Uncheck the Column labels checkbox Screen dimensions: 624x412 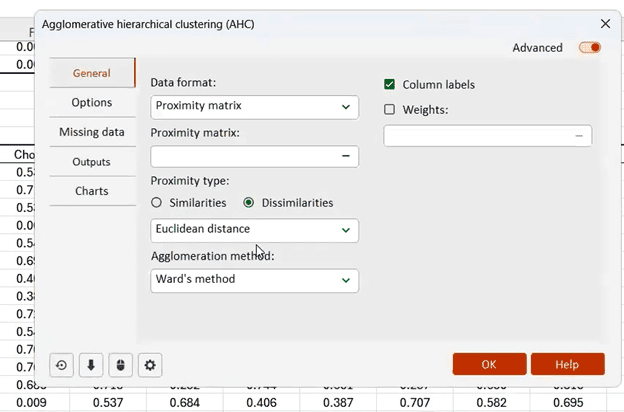pyautogui.click(x=390, y=84)
